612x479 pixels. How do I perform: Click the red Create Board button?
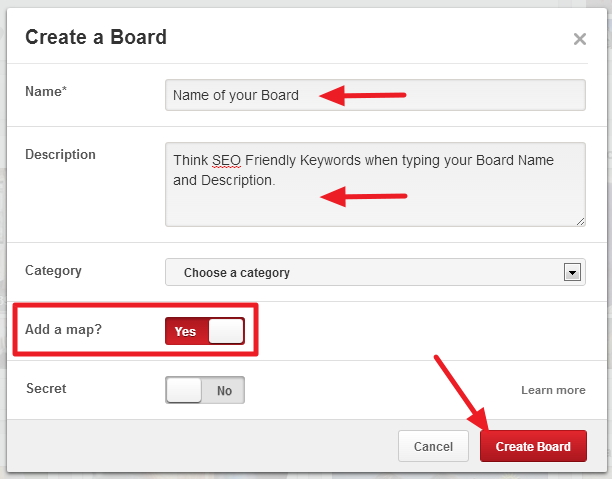tap(533, 446)
